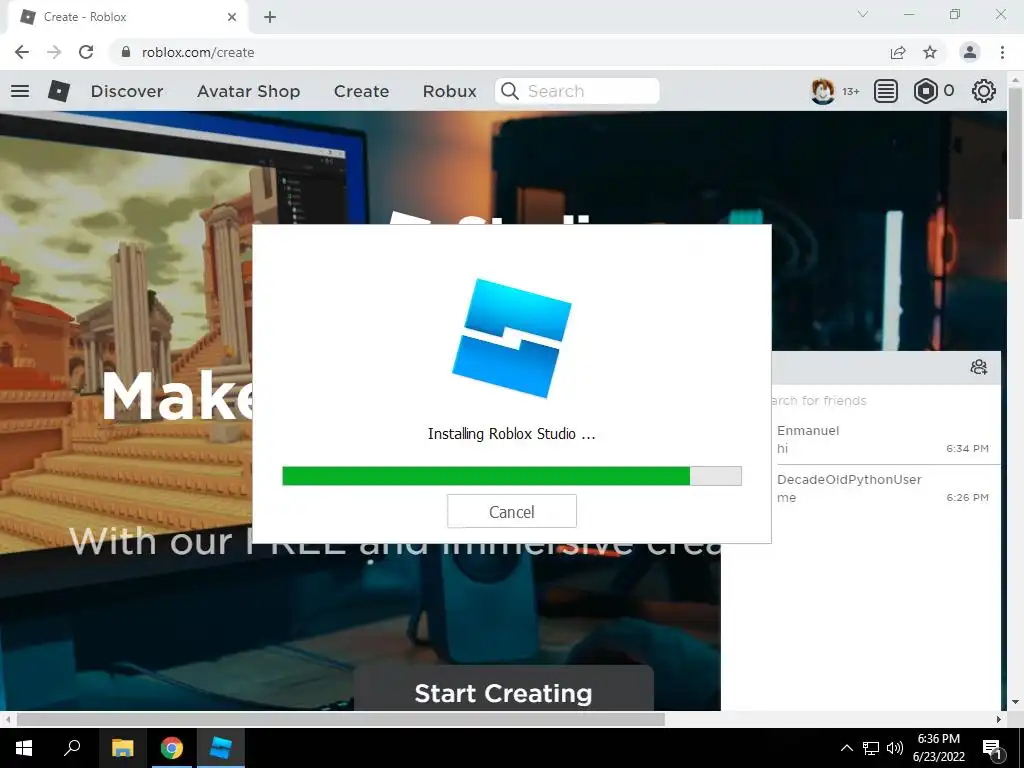The image size is (1024, 768).
Task: Switch to Roblox Studio installer in taskbar
Action: point(221,748)
